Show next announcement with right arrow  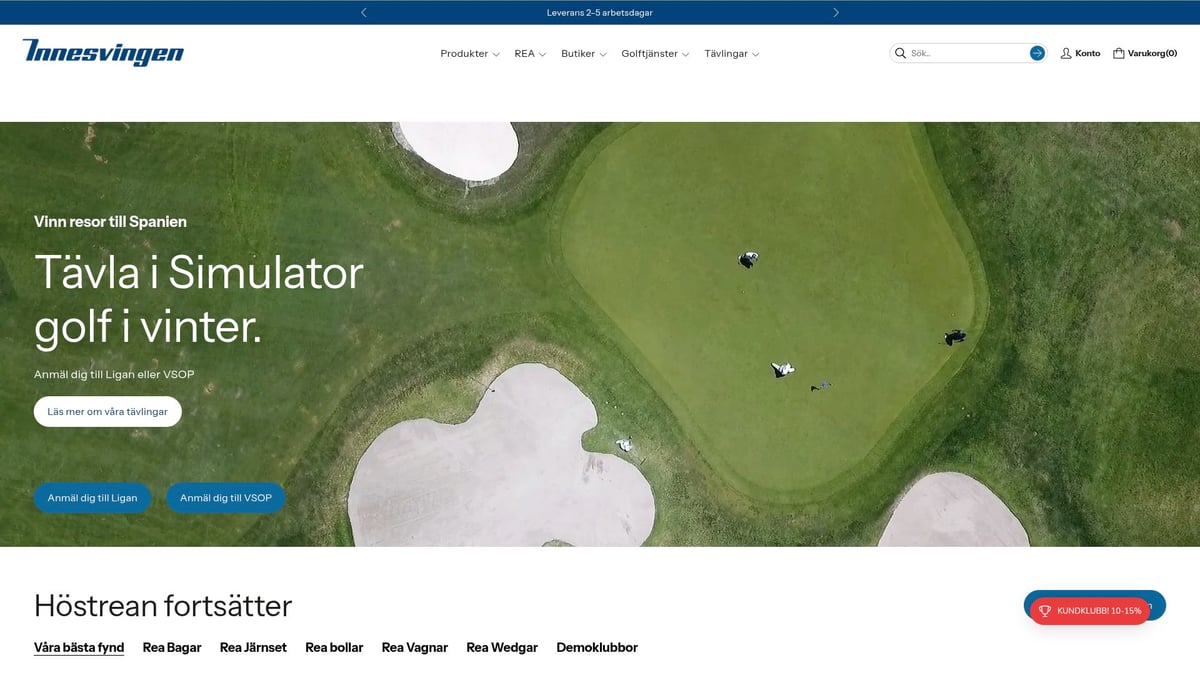[836, 13]
